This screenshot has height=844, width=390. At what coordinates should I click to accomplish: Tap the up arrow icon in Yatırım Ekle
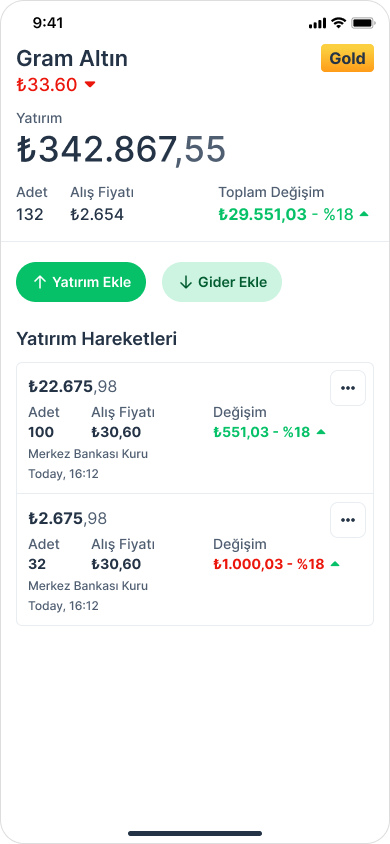pos(39,282)
